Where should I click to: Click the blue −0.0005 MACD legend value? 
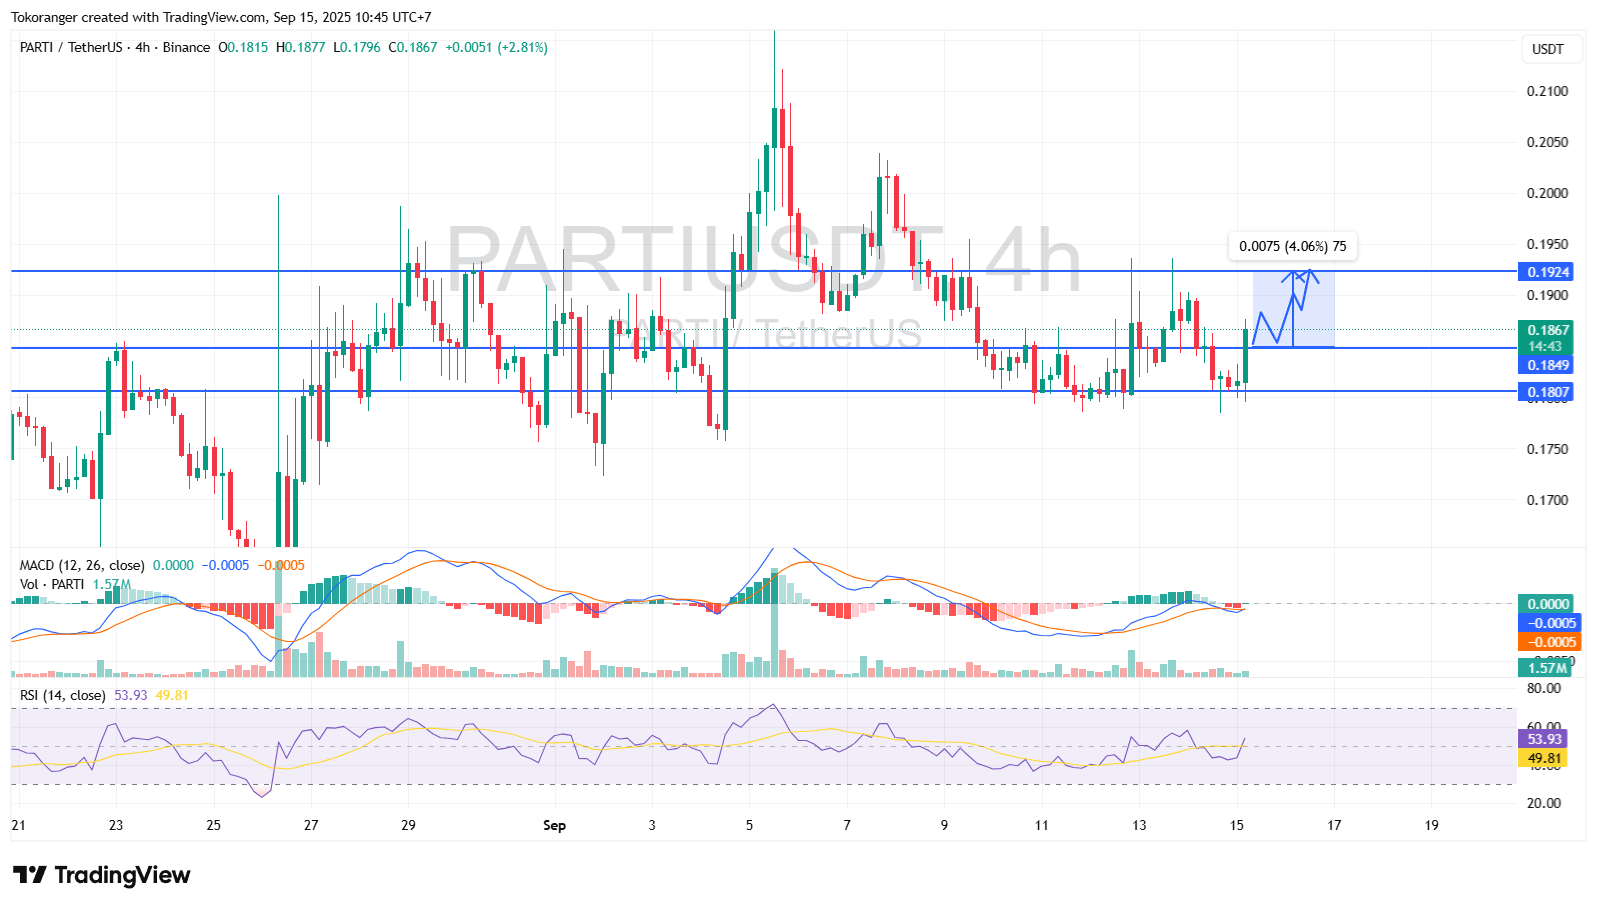point(225,565)
